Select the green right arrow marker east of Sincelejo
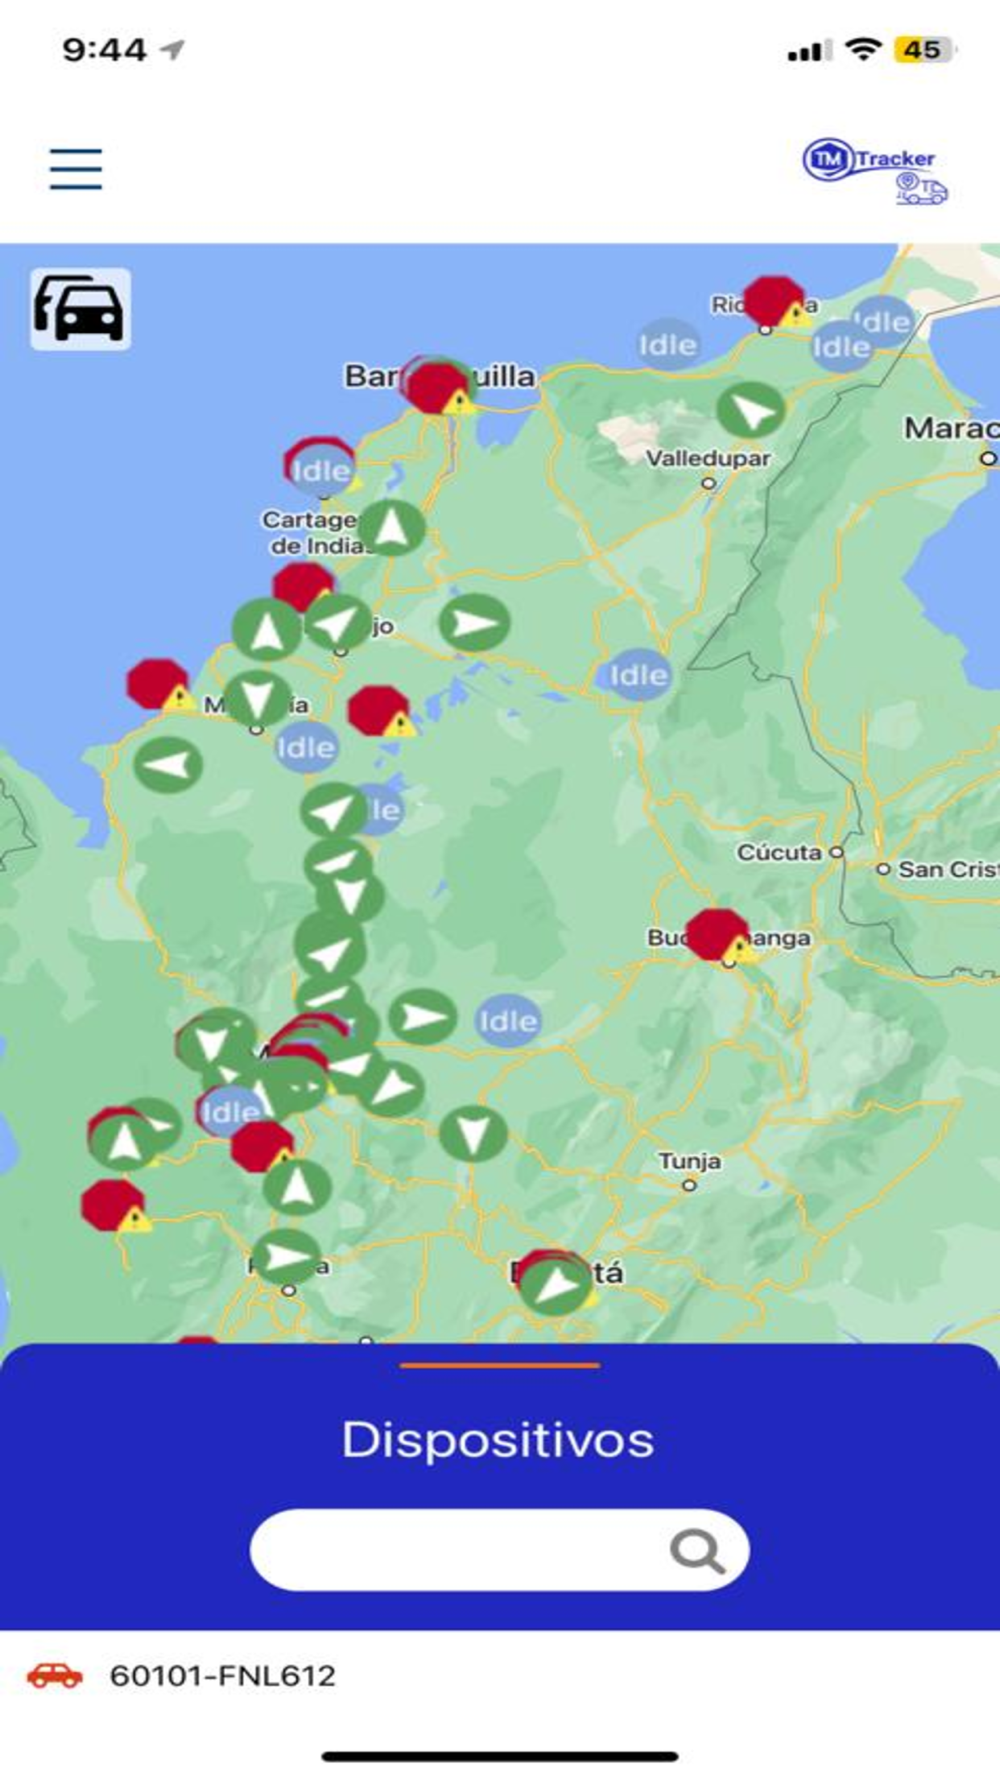The width and height of the screenshot is (1000, 1778). [x=475, y=623]
